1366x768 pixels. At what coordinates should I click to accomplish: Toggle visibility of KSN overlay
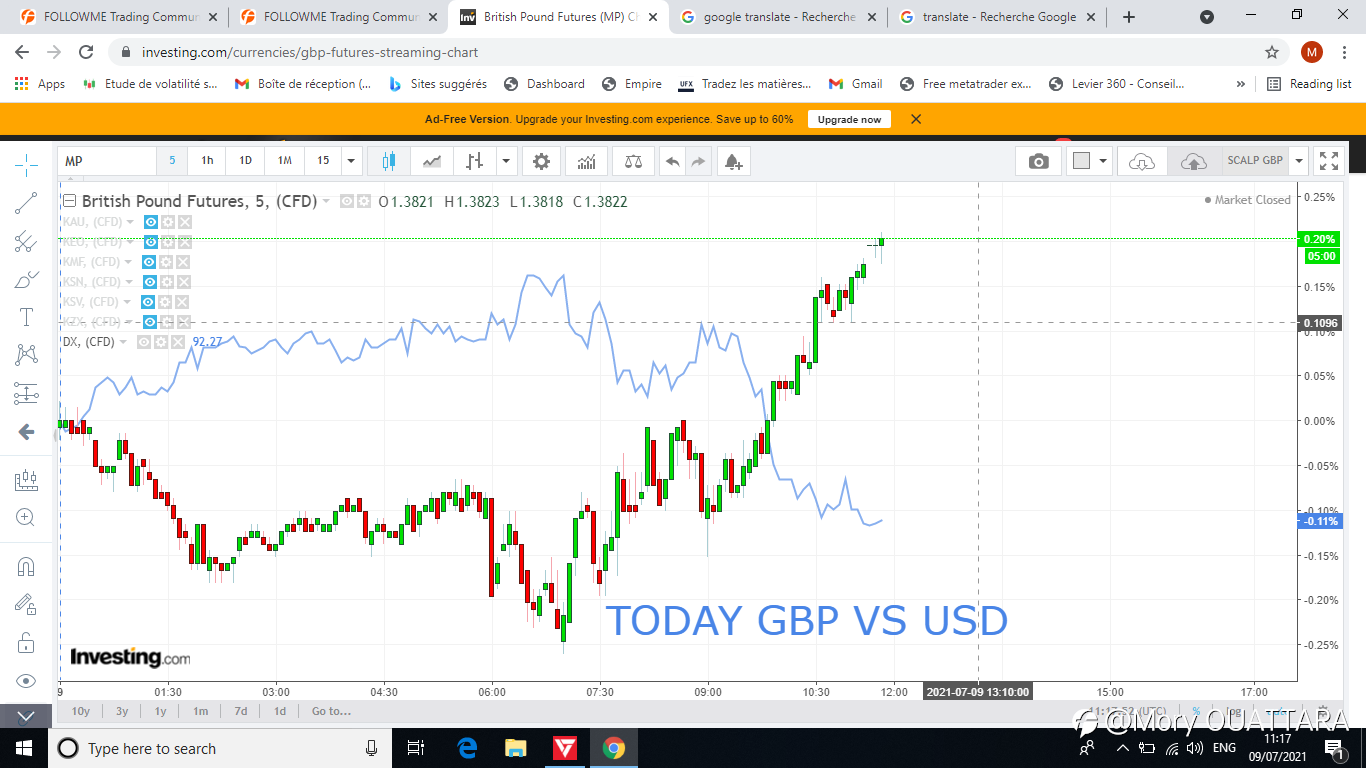click(x=151, y=282)
